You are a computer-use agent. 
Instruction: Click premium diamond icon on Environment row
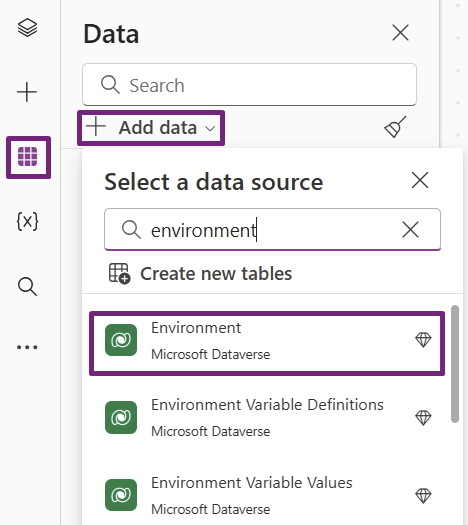coord(423,340)
